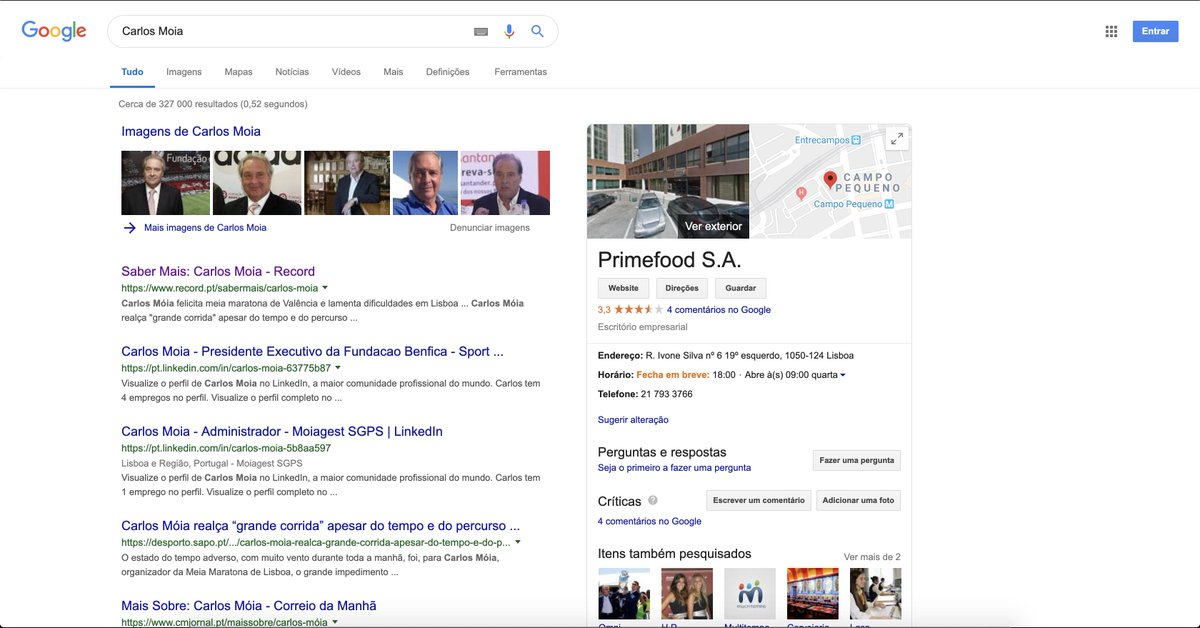1200x628 pixels.
Task: Click Mais imagens de Carlos Moia link
Action: (x=205, y=227)
